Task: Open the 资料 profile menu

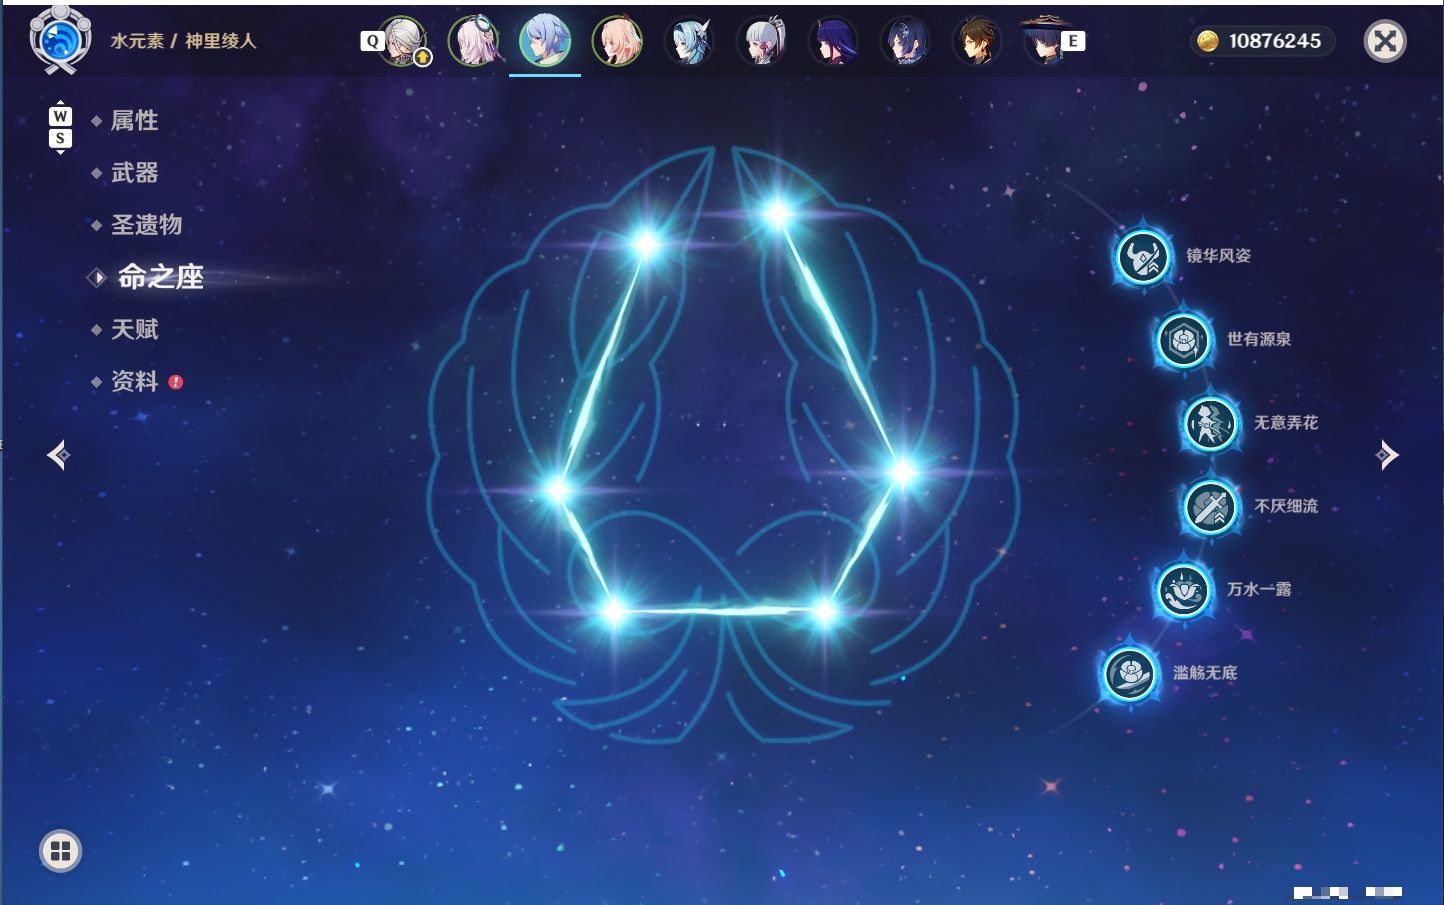Action: 135,381
